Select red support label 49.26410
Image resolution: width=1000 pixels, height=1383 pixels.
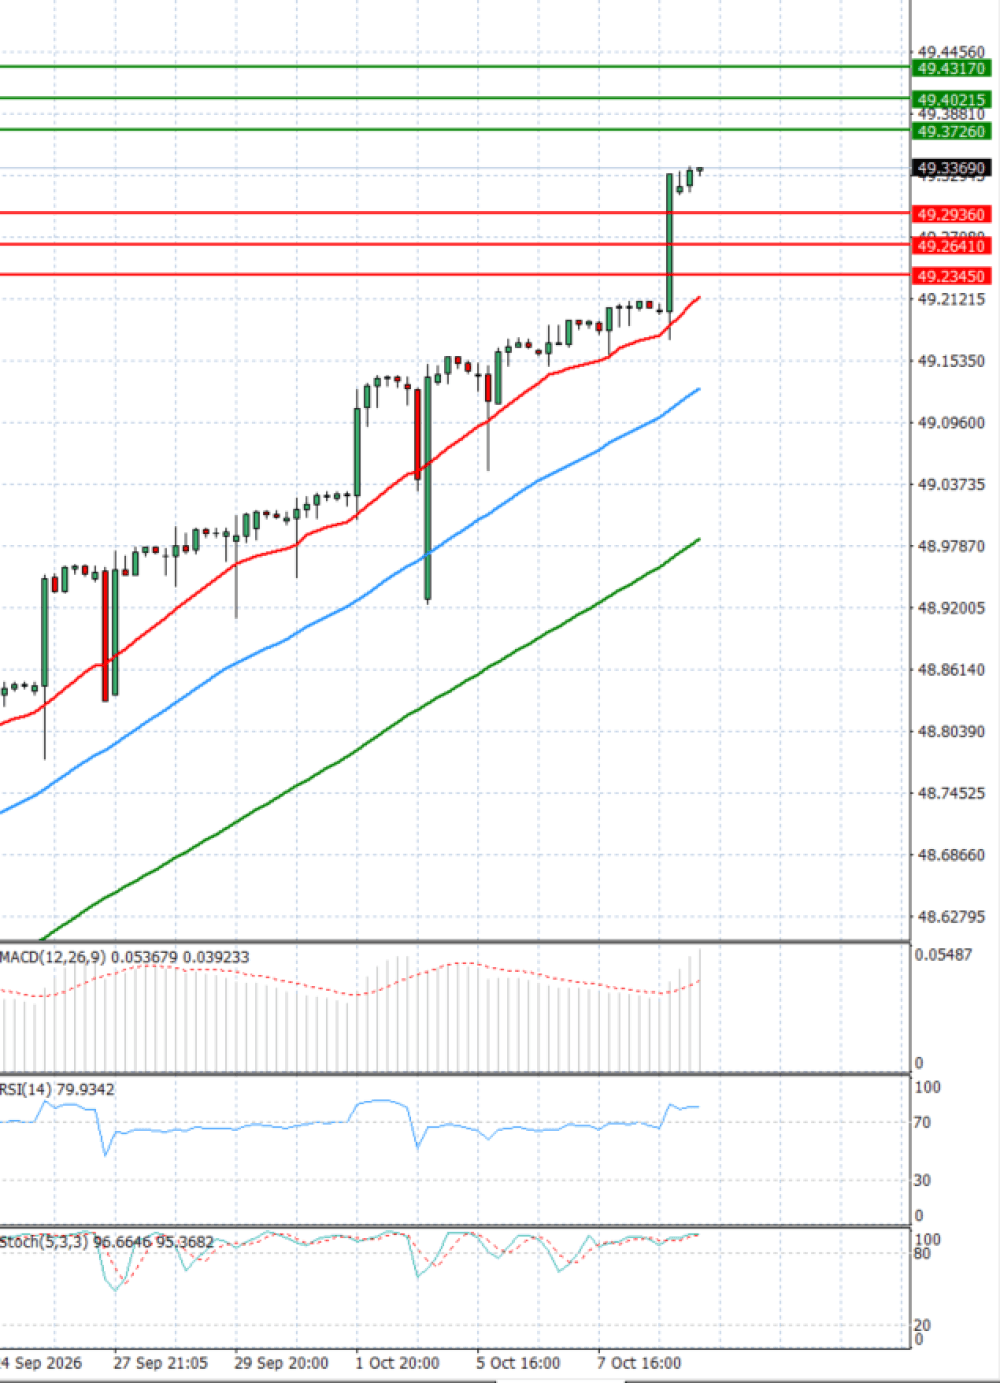(x=951, y=246)
